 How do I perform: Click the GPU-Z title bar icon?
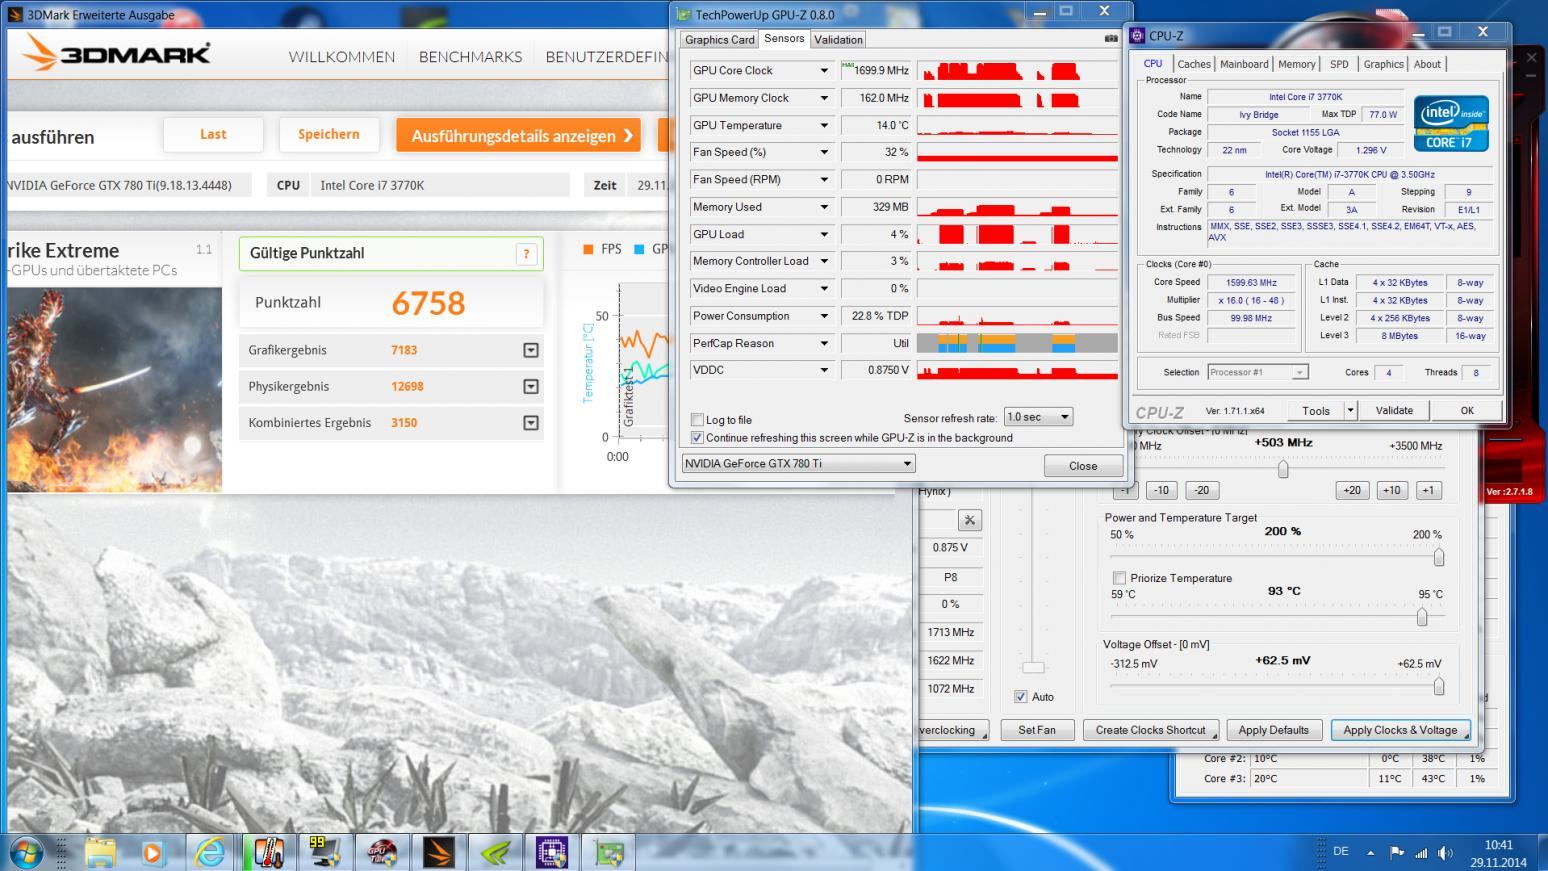point(684,14)
